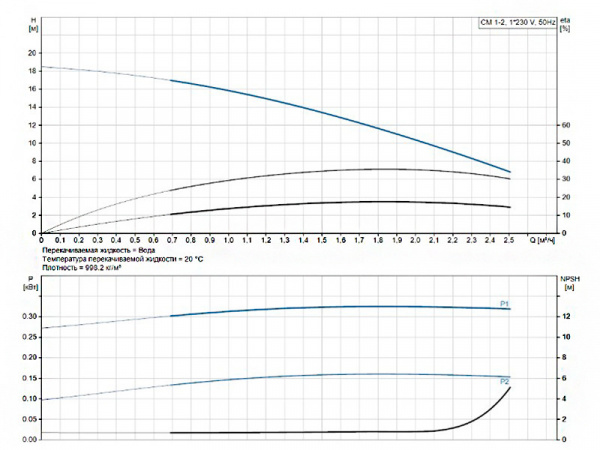
Task: Click the 0.7 tick on the flow axis
Action: point(172,241)
